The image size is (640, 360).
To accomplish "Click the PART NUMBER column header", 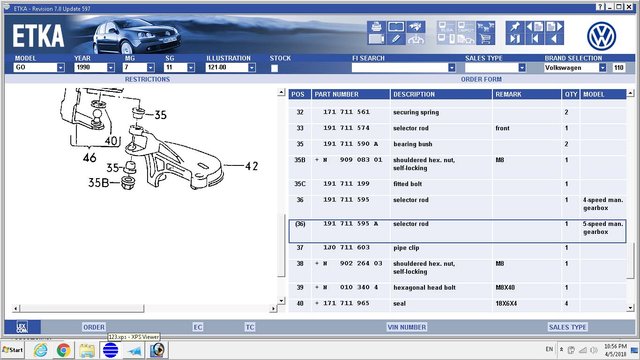I will (x=351, y=94).
